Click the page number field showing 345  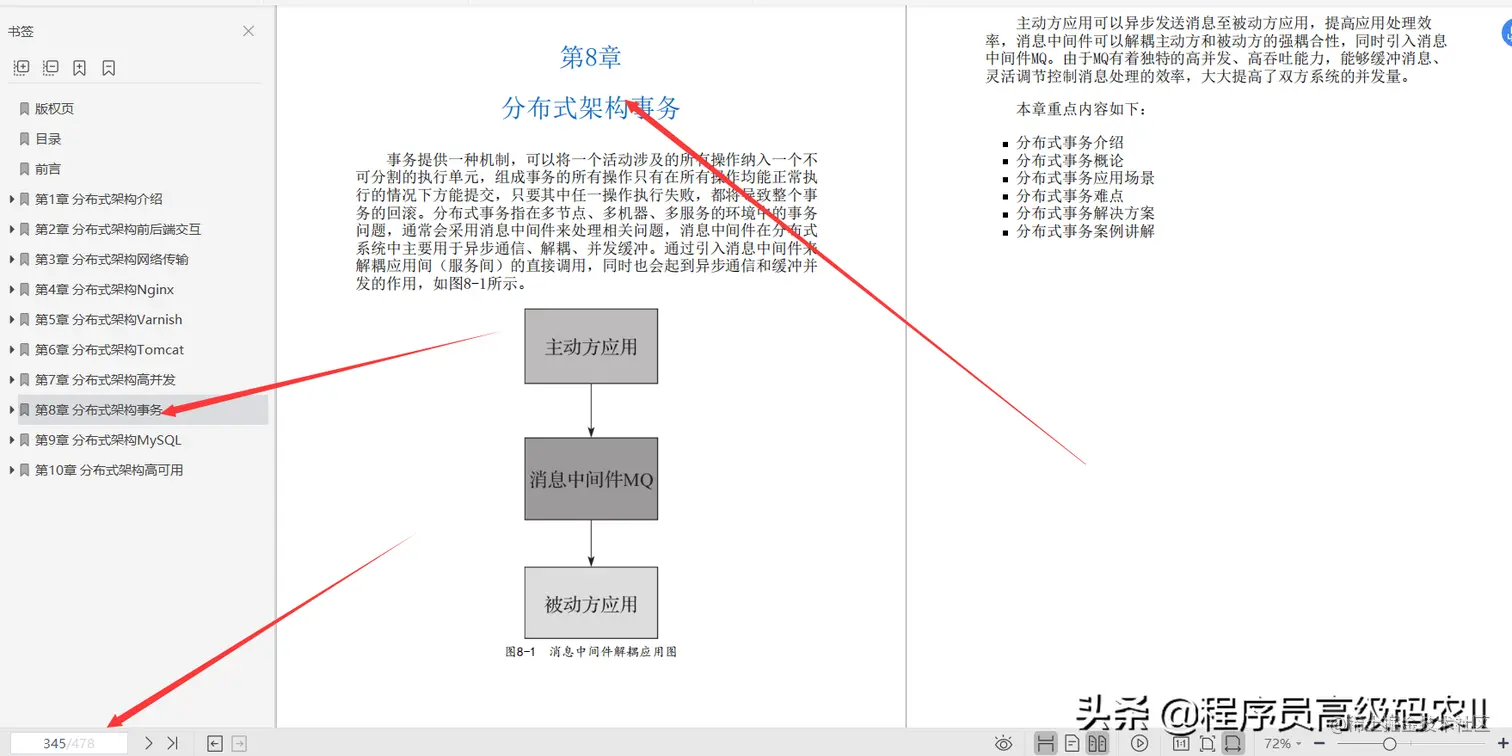point(69,743)
